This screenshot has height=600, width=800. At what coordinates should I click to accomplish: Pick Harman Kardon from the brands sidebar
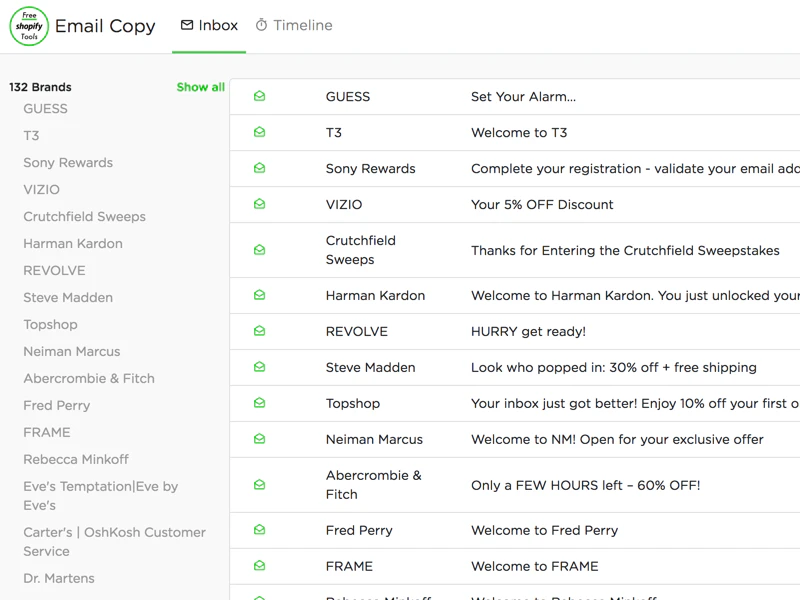[73, 244]
